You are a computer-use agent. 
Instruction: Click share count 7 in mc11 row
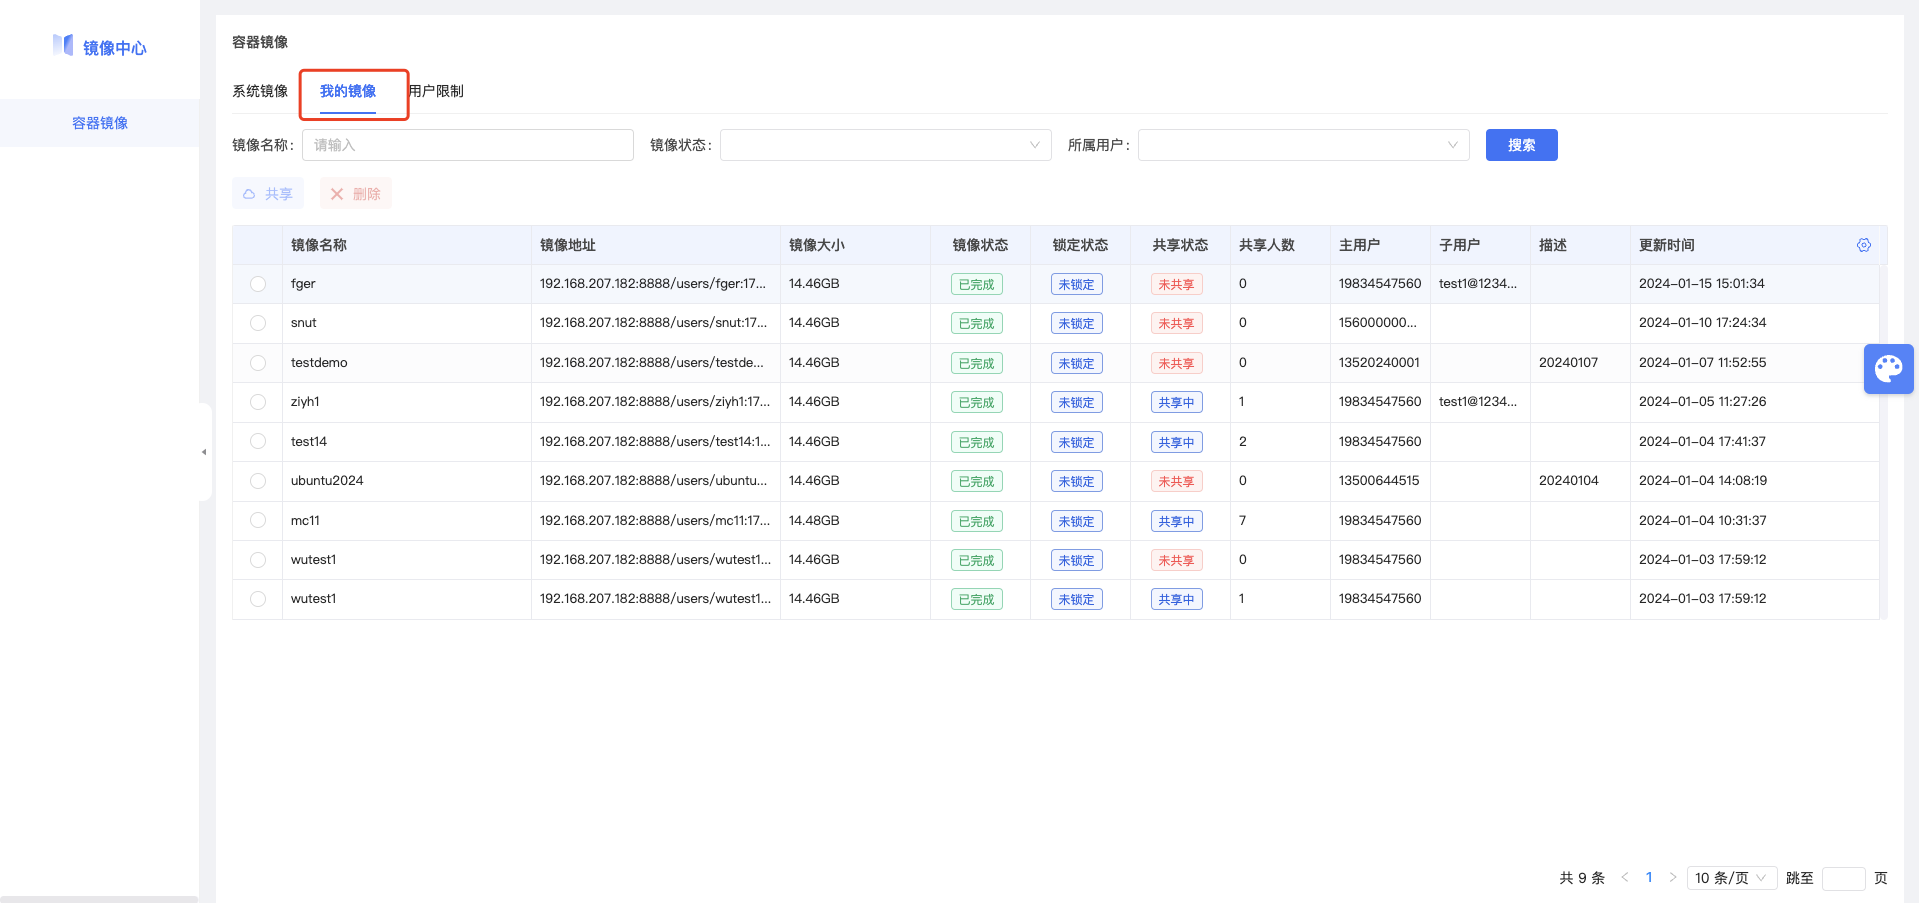point(1243,520)
